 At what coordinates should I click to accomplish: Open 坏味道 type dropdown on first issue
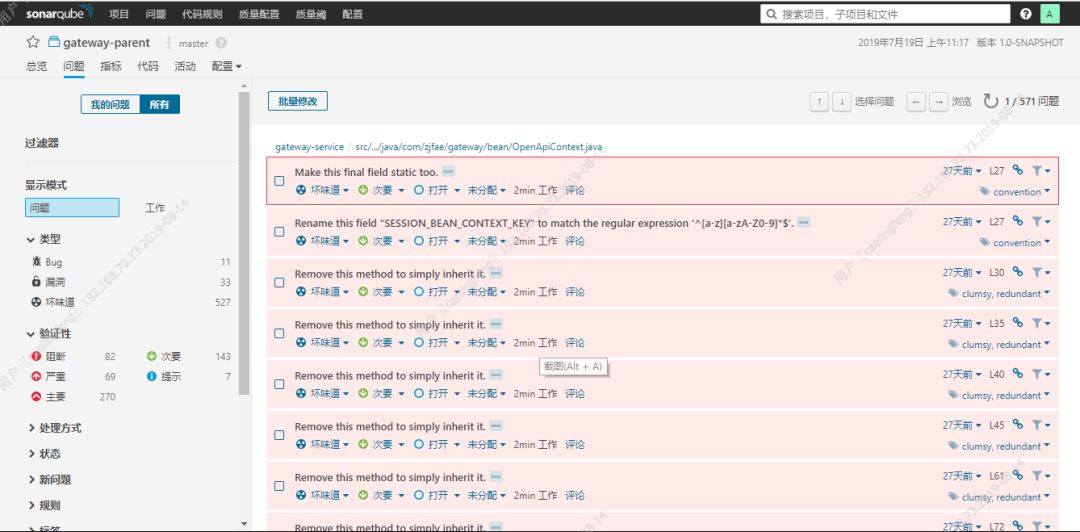pyautogui.click(x=322, y=190)
